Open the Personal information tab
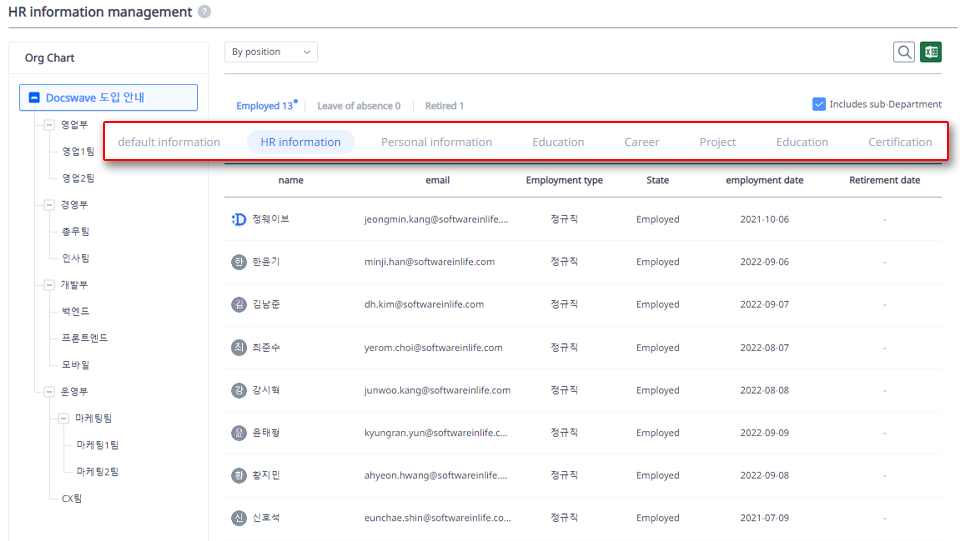Screen dimensions: 960x541 click(x=437, y=142)
